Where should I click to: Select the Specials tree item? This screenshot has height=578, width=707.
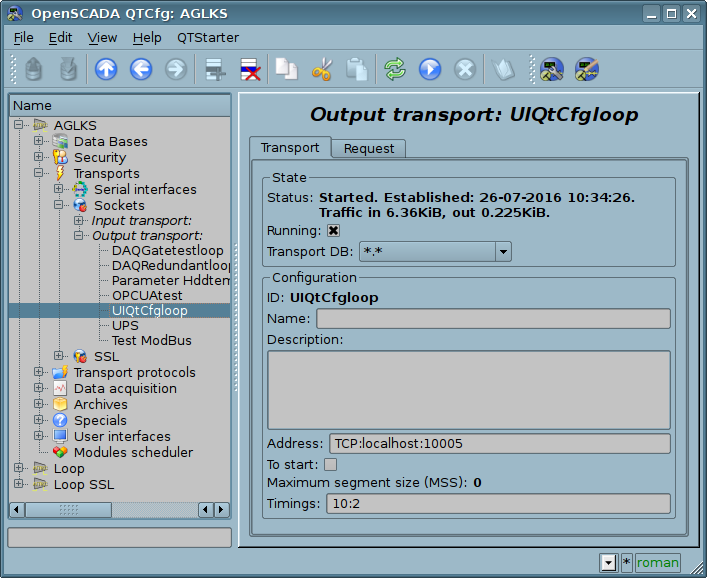(100, 420)
